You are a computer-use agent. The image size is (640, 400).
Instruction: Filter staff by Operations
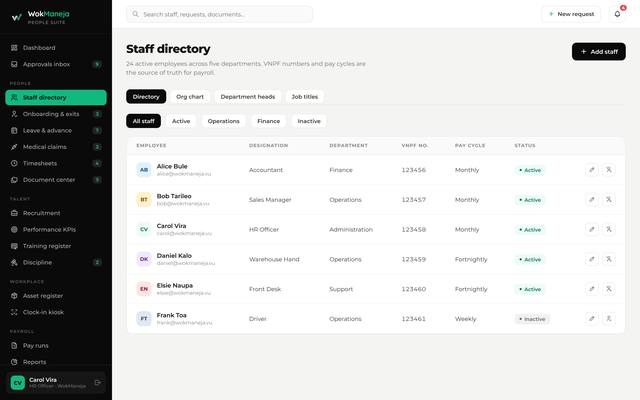(x=224, y=121)
